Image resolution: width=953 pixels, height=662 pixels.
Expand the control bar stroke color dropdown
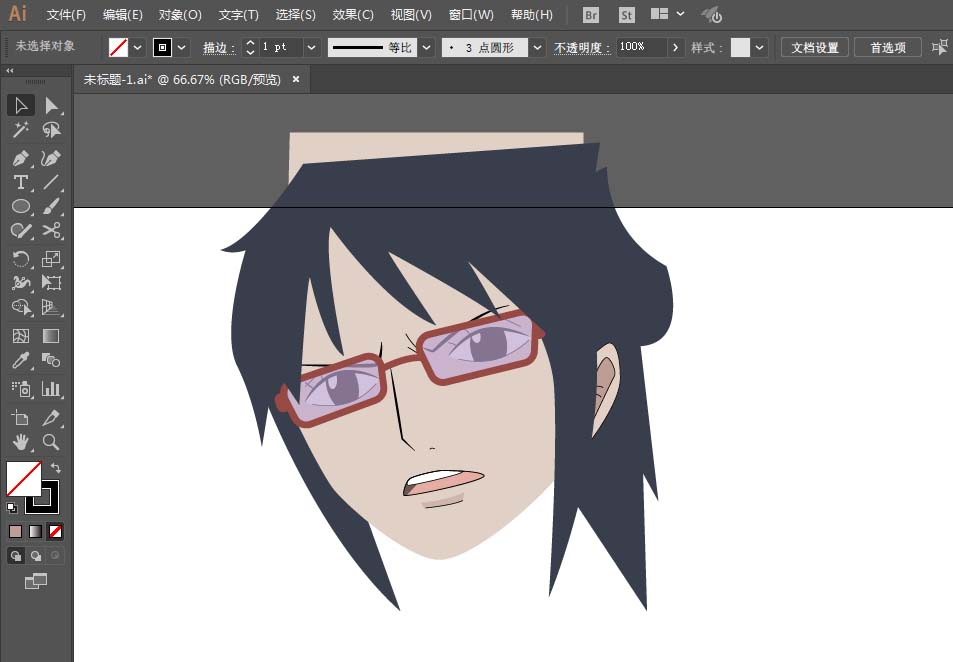click(x=182, y=47)
